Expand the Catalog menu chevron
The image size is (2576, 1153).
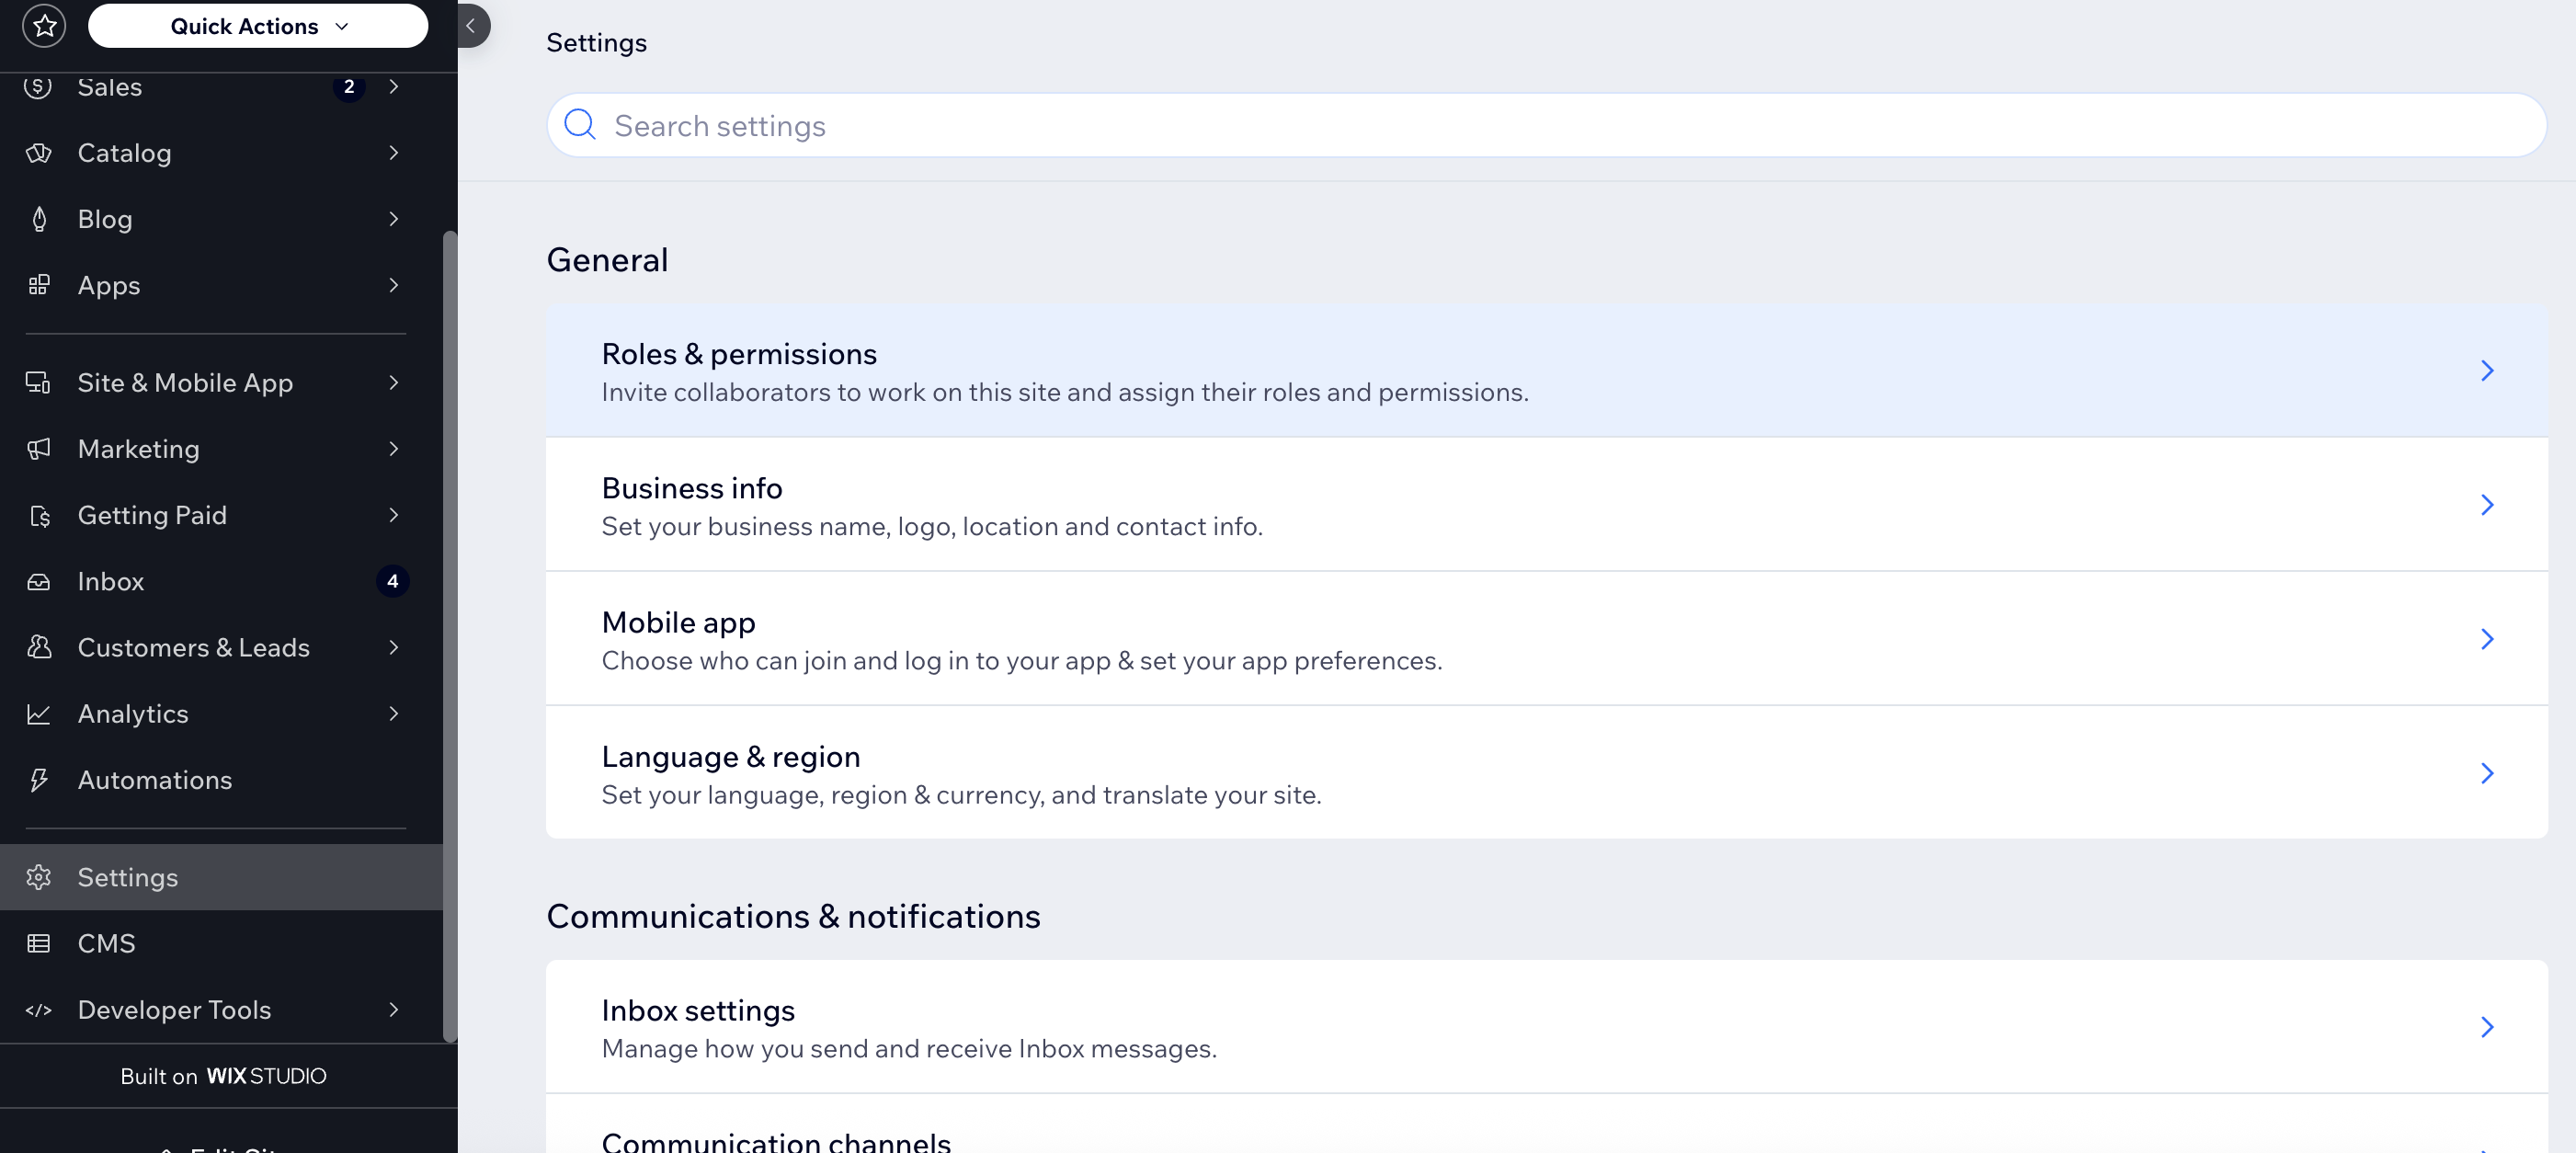(394, 153)
